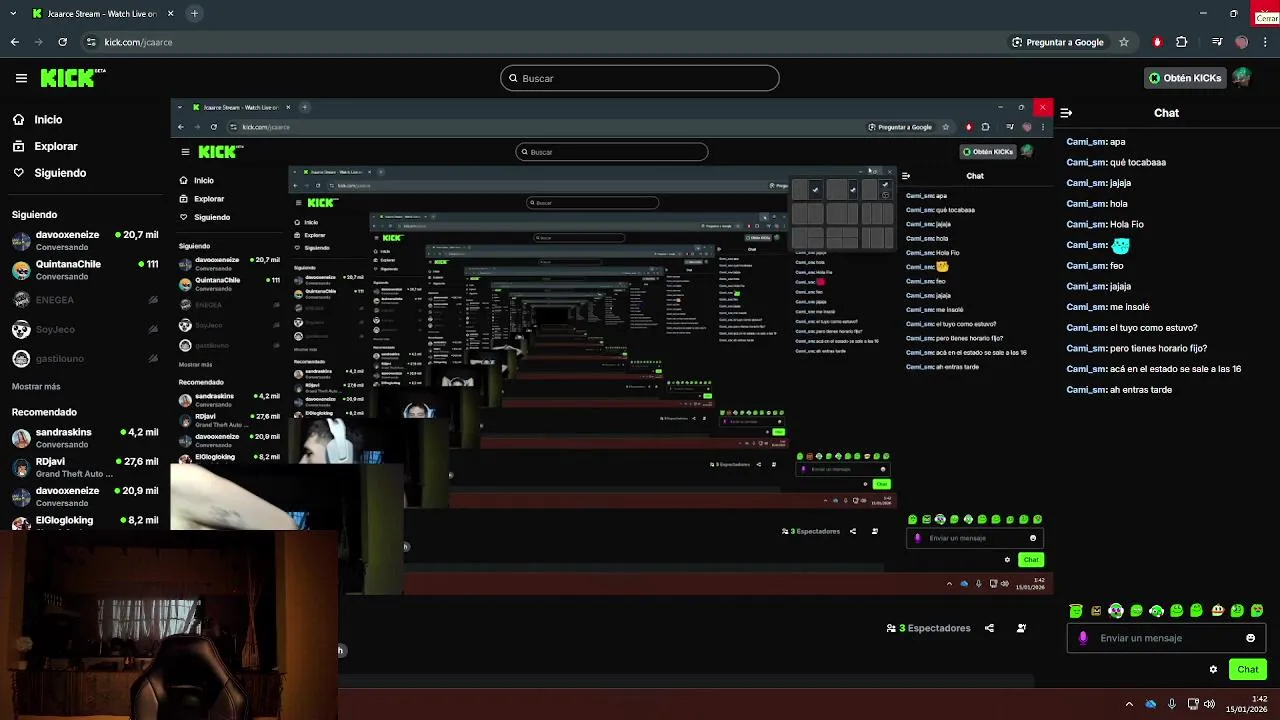Click the microphone tray icon in the taskbar

click(1172, 704)
